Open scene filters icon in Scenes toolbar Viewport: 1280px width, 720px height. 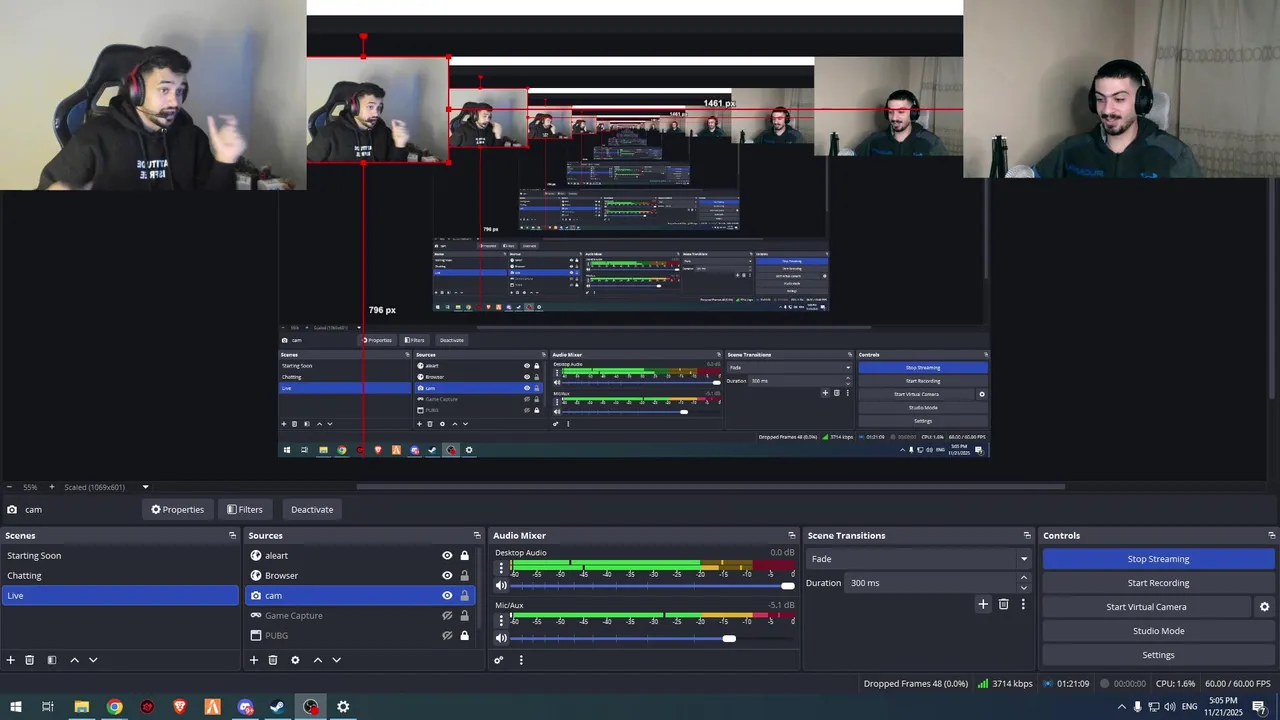click(x=52, y=660)
